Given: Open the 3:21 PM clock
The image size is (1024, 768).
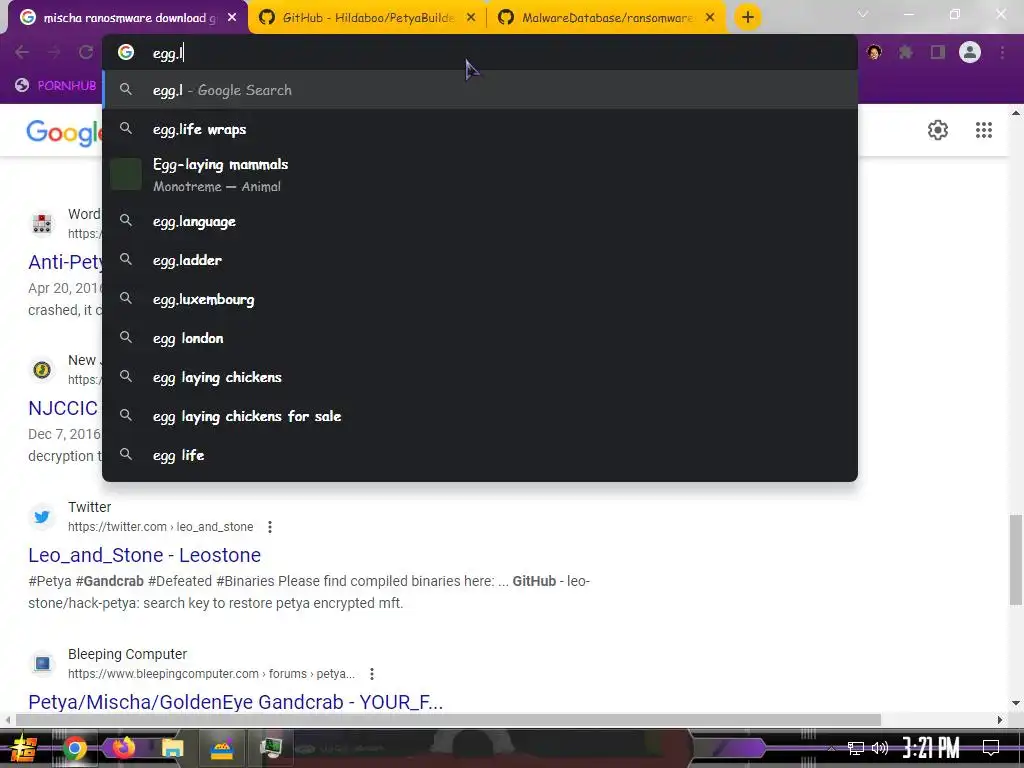Looking at the screenshot, I should tap(931, 748).
